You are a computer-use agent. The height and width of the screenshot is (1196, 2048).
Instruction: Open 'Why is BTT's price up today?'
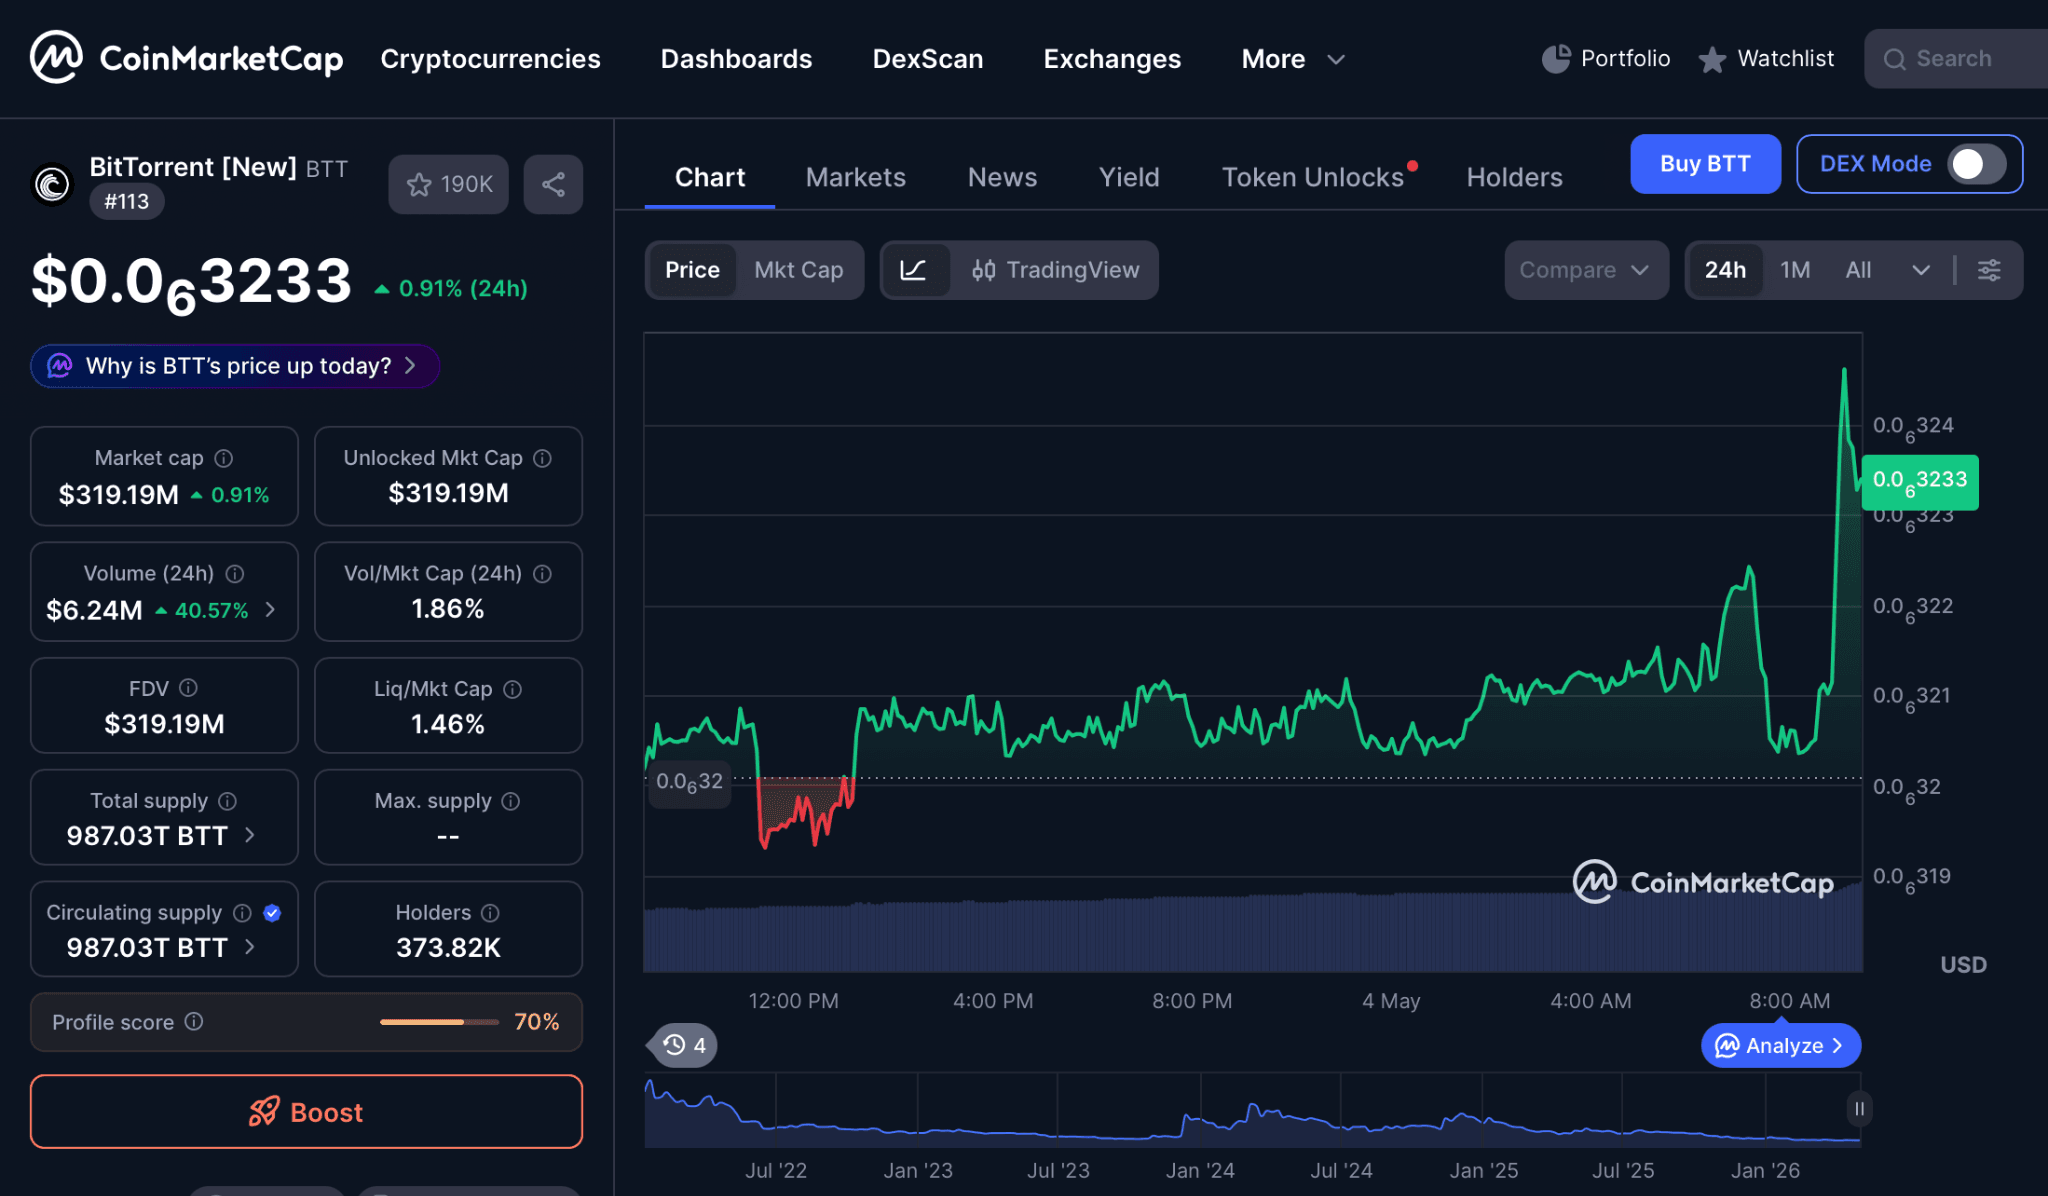[235, 366]
